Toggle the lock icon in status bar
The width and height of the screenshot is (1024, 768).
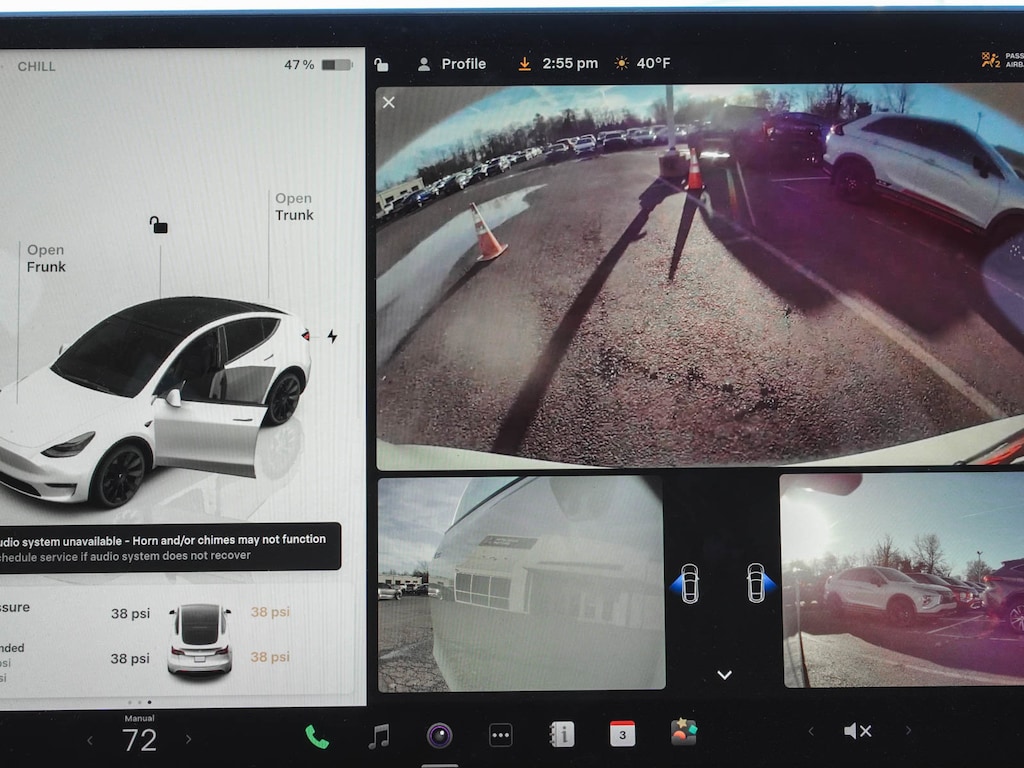[x=381, y=65]
